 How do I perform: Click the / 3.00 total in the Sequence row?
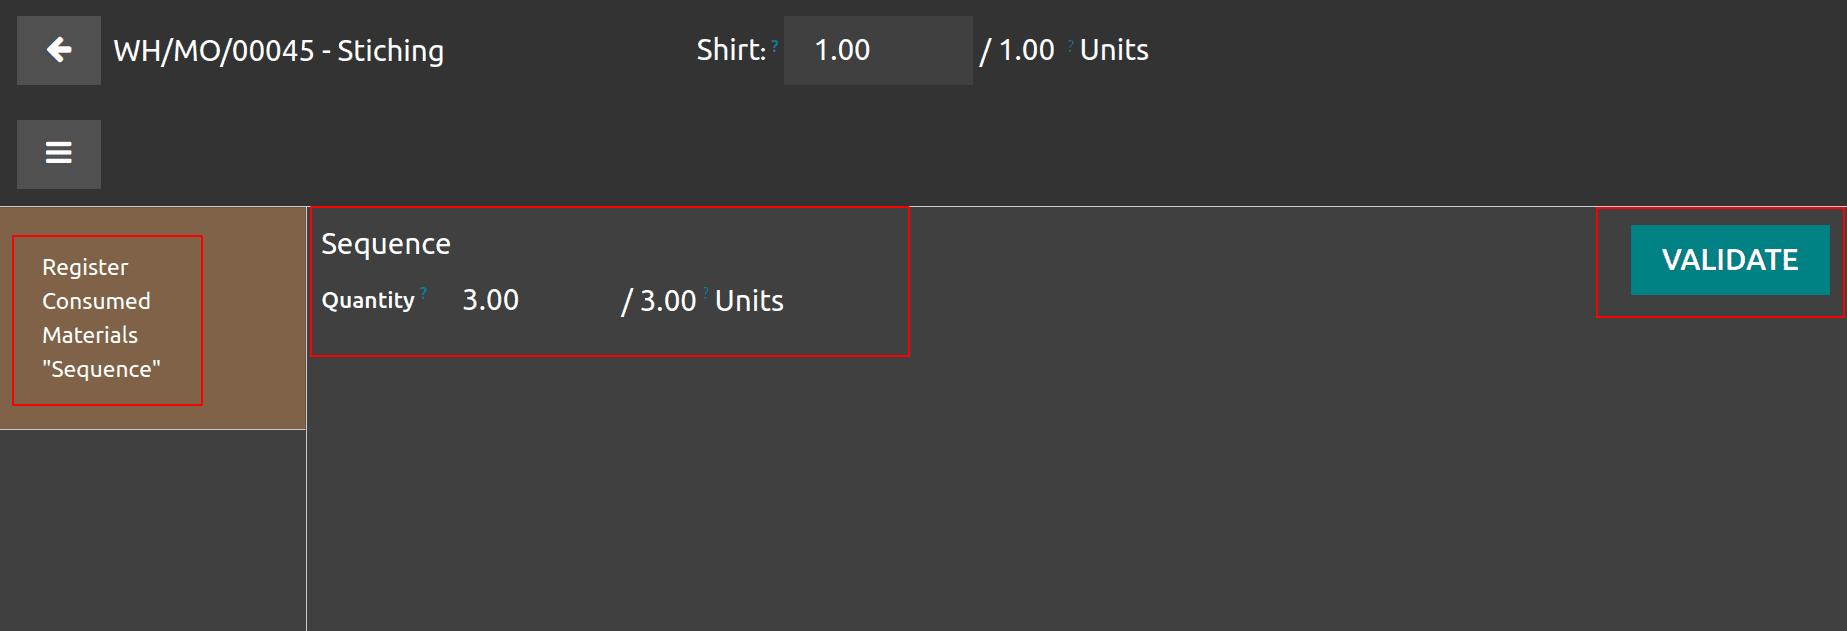(x=659, y=301)
